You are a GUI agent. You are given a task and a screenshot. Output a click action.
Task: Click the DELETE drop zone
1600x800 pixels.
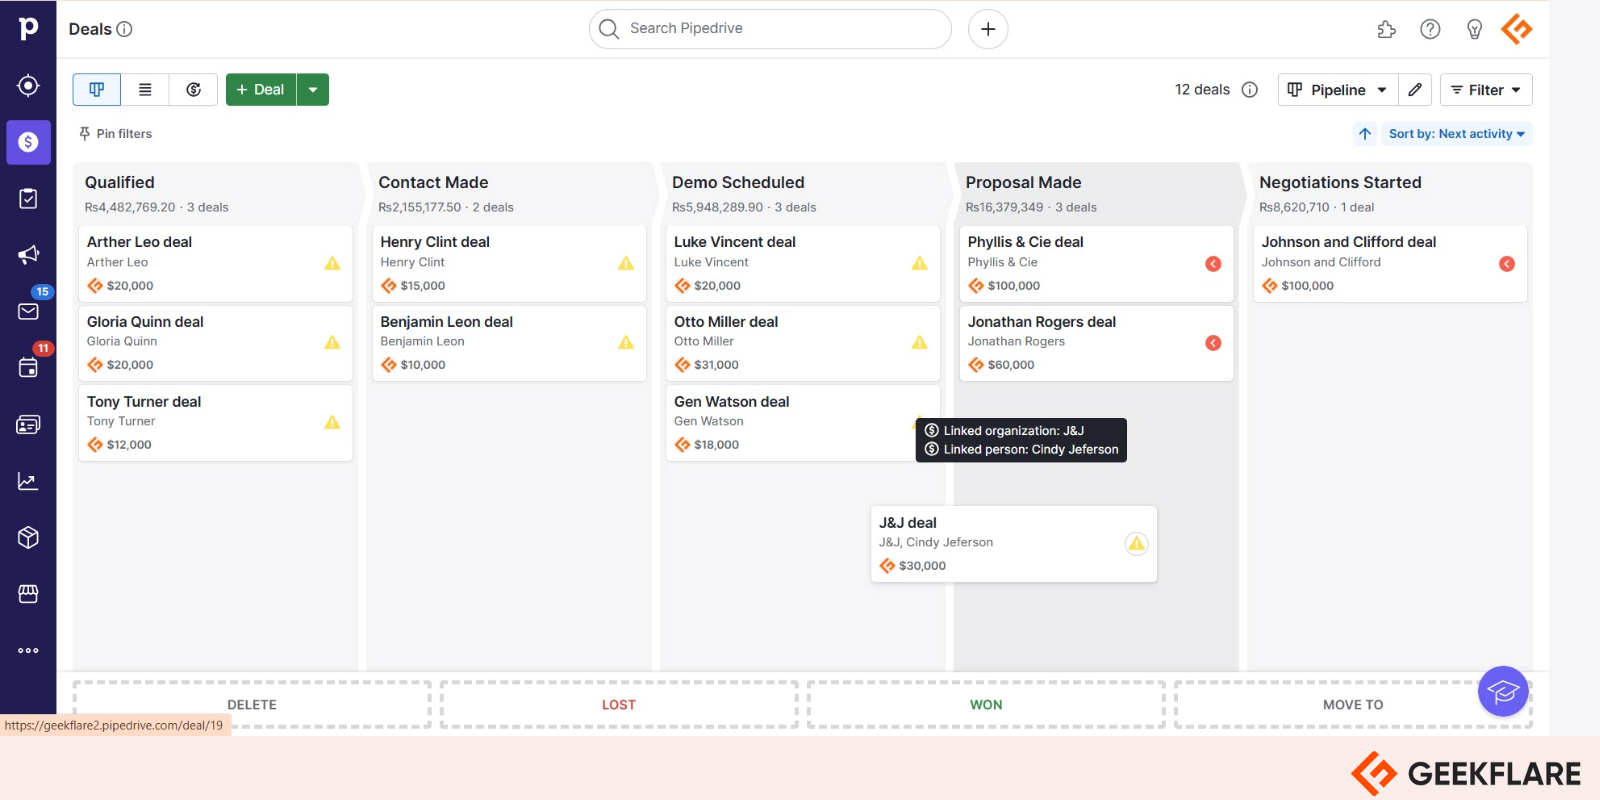point(252,705)
